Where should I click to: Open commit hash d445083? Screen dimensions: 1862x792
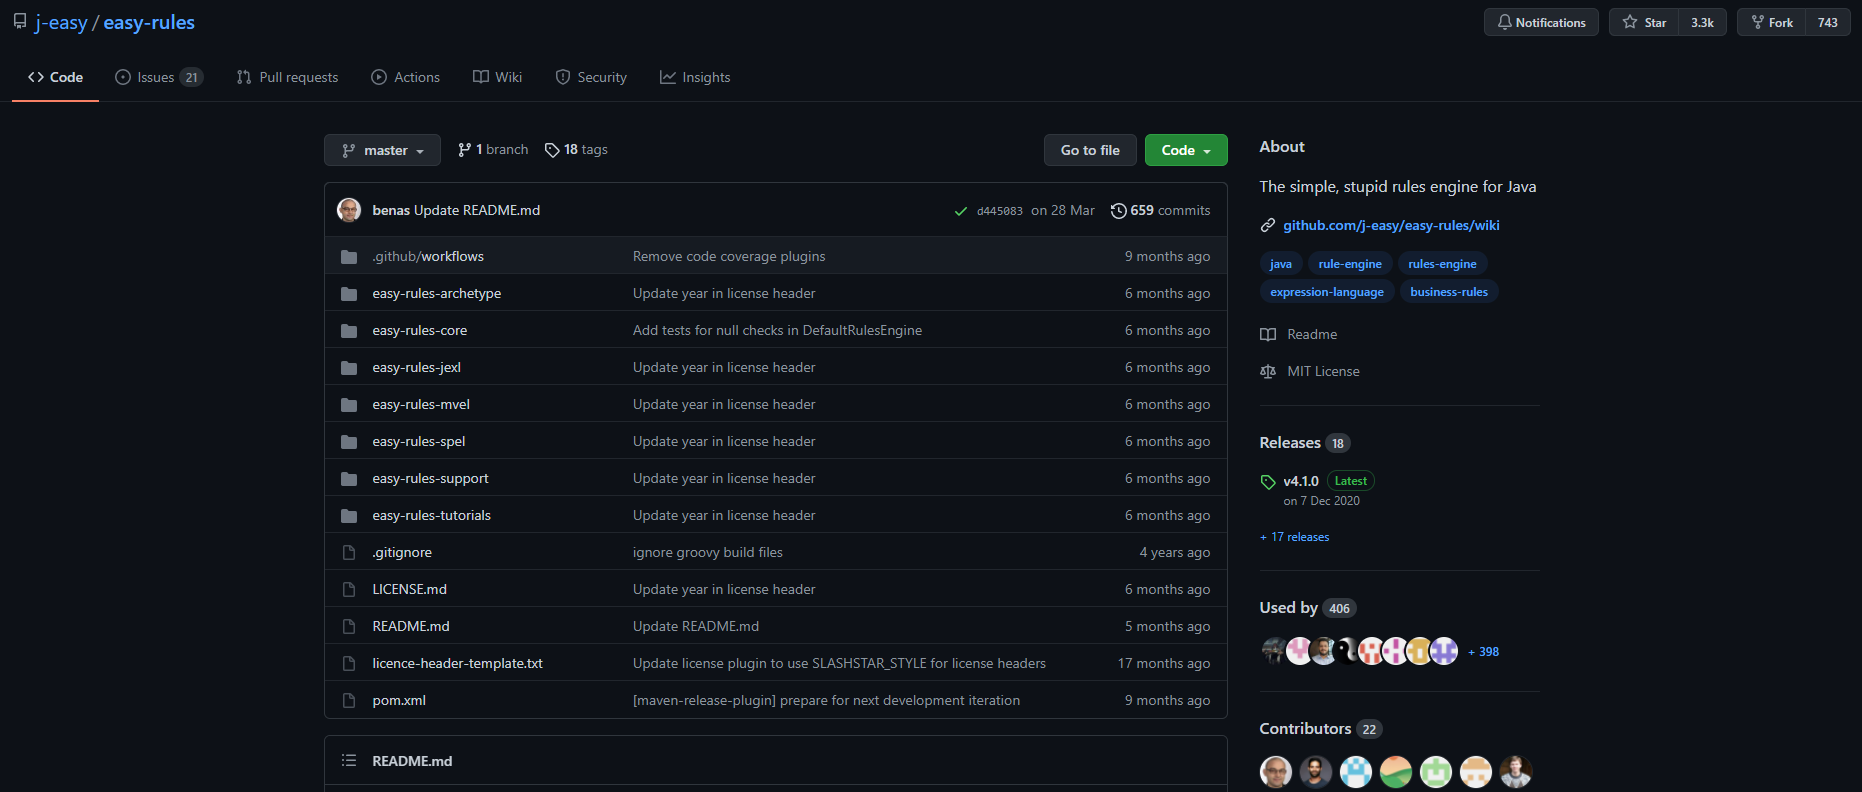tap(999, 211)
